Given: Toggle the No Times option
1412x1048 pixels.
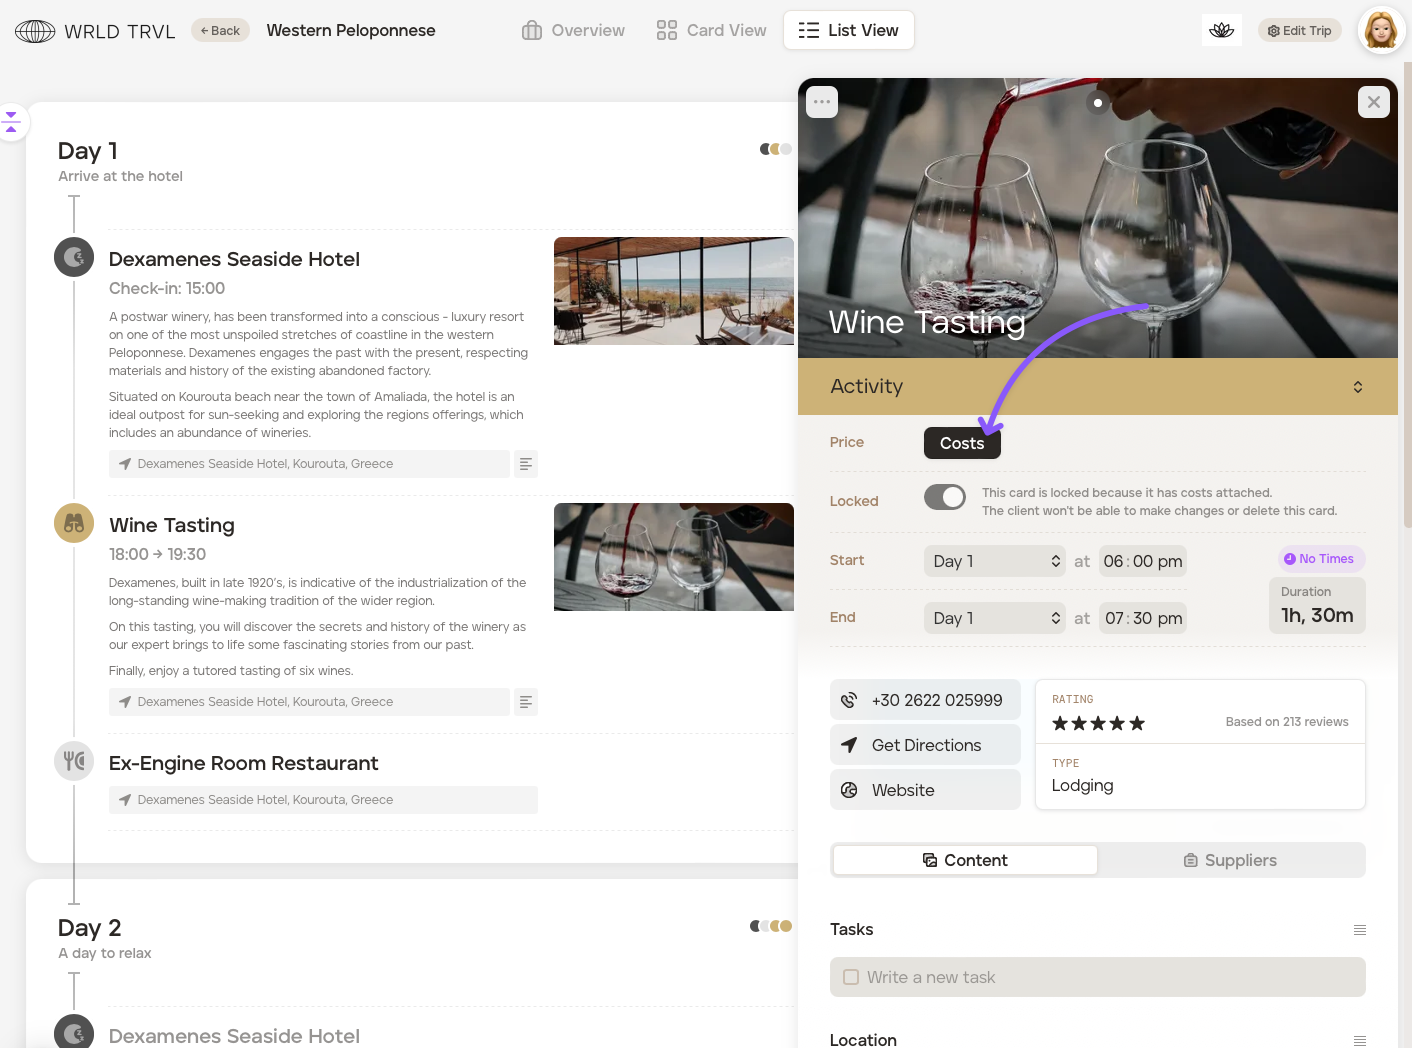Looking at the screenshot, I should [x=1320, y=559].
